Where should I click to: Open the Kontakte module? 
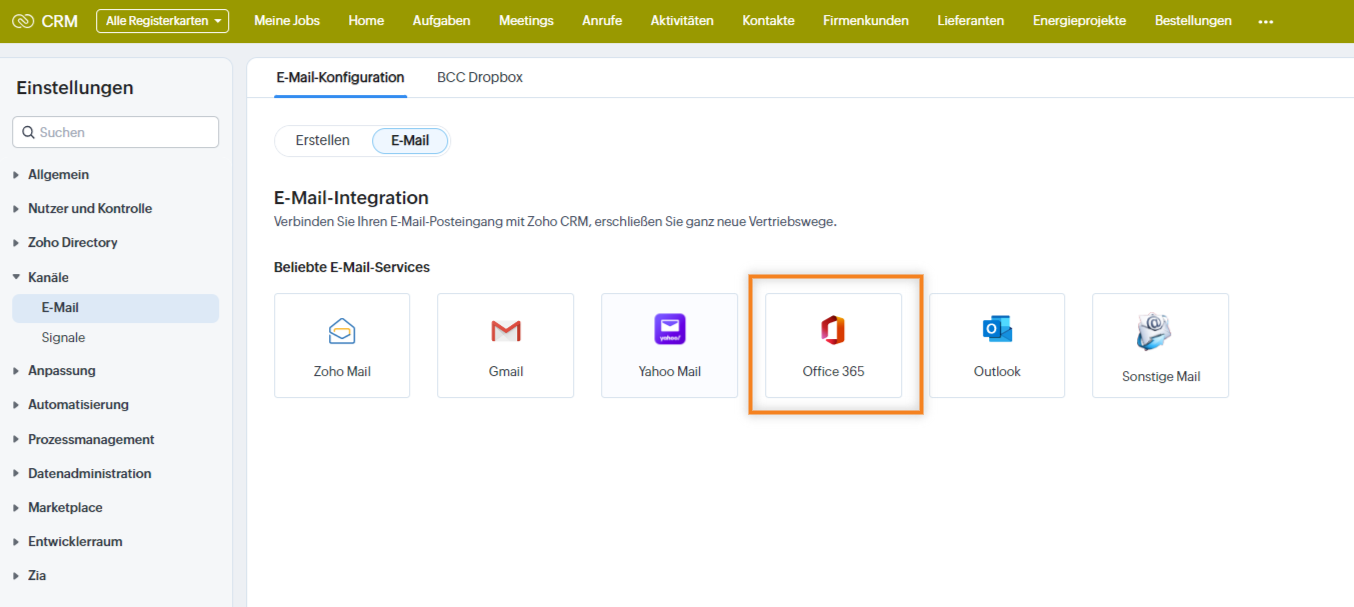tap(768, 21)
